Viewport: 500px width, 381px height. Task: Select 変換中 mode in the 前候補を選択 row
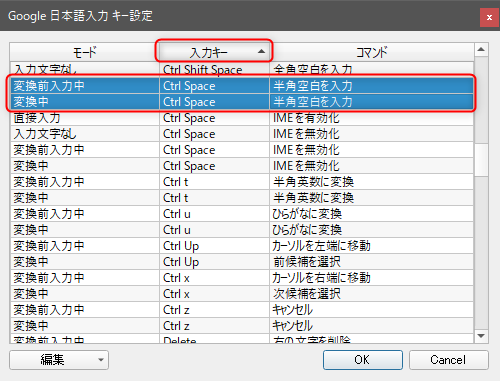point(85,262)
